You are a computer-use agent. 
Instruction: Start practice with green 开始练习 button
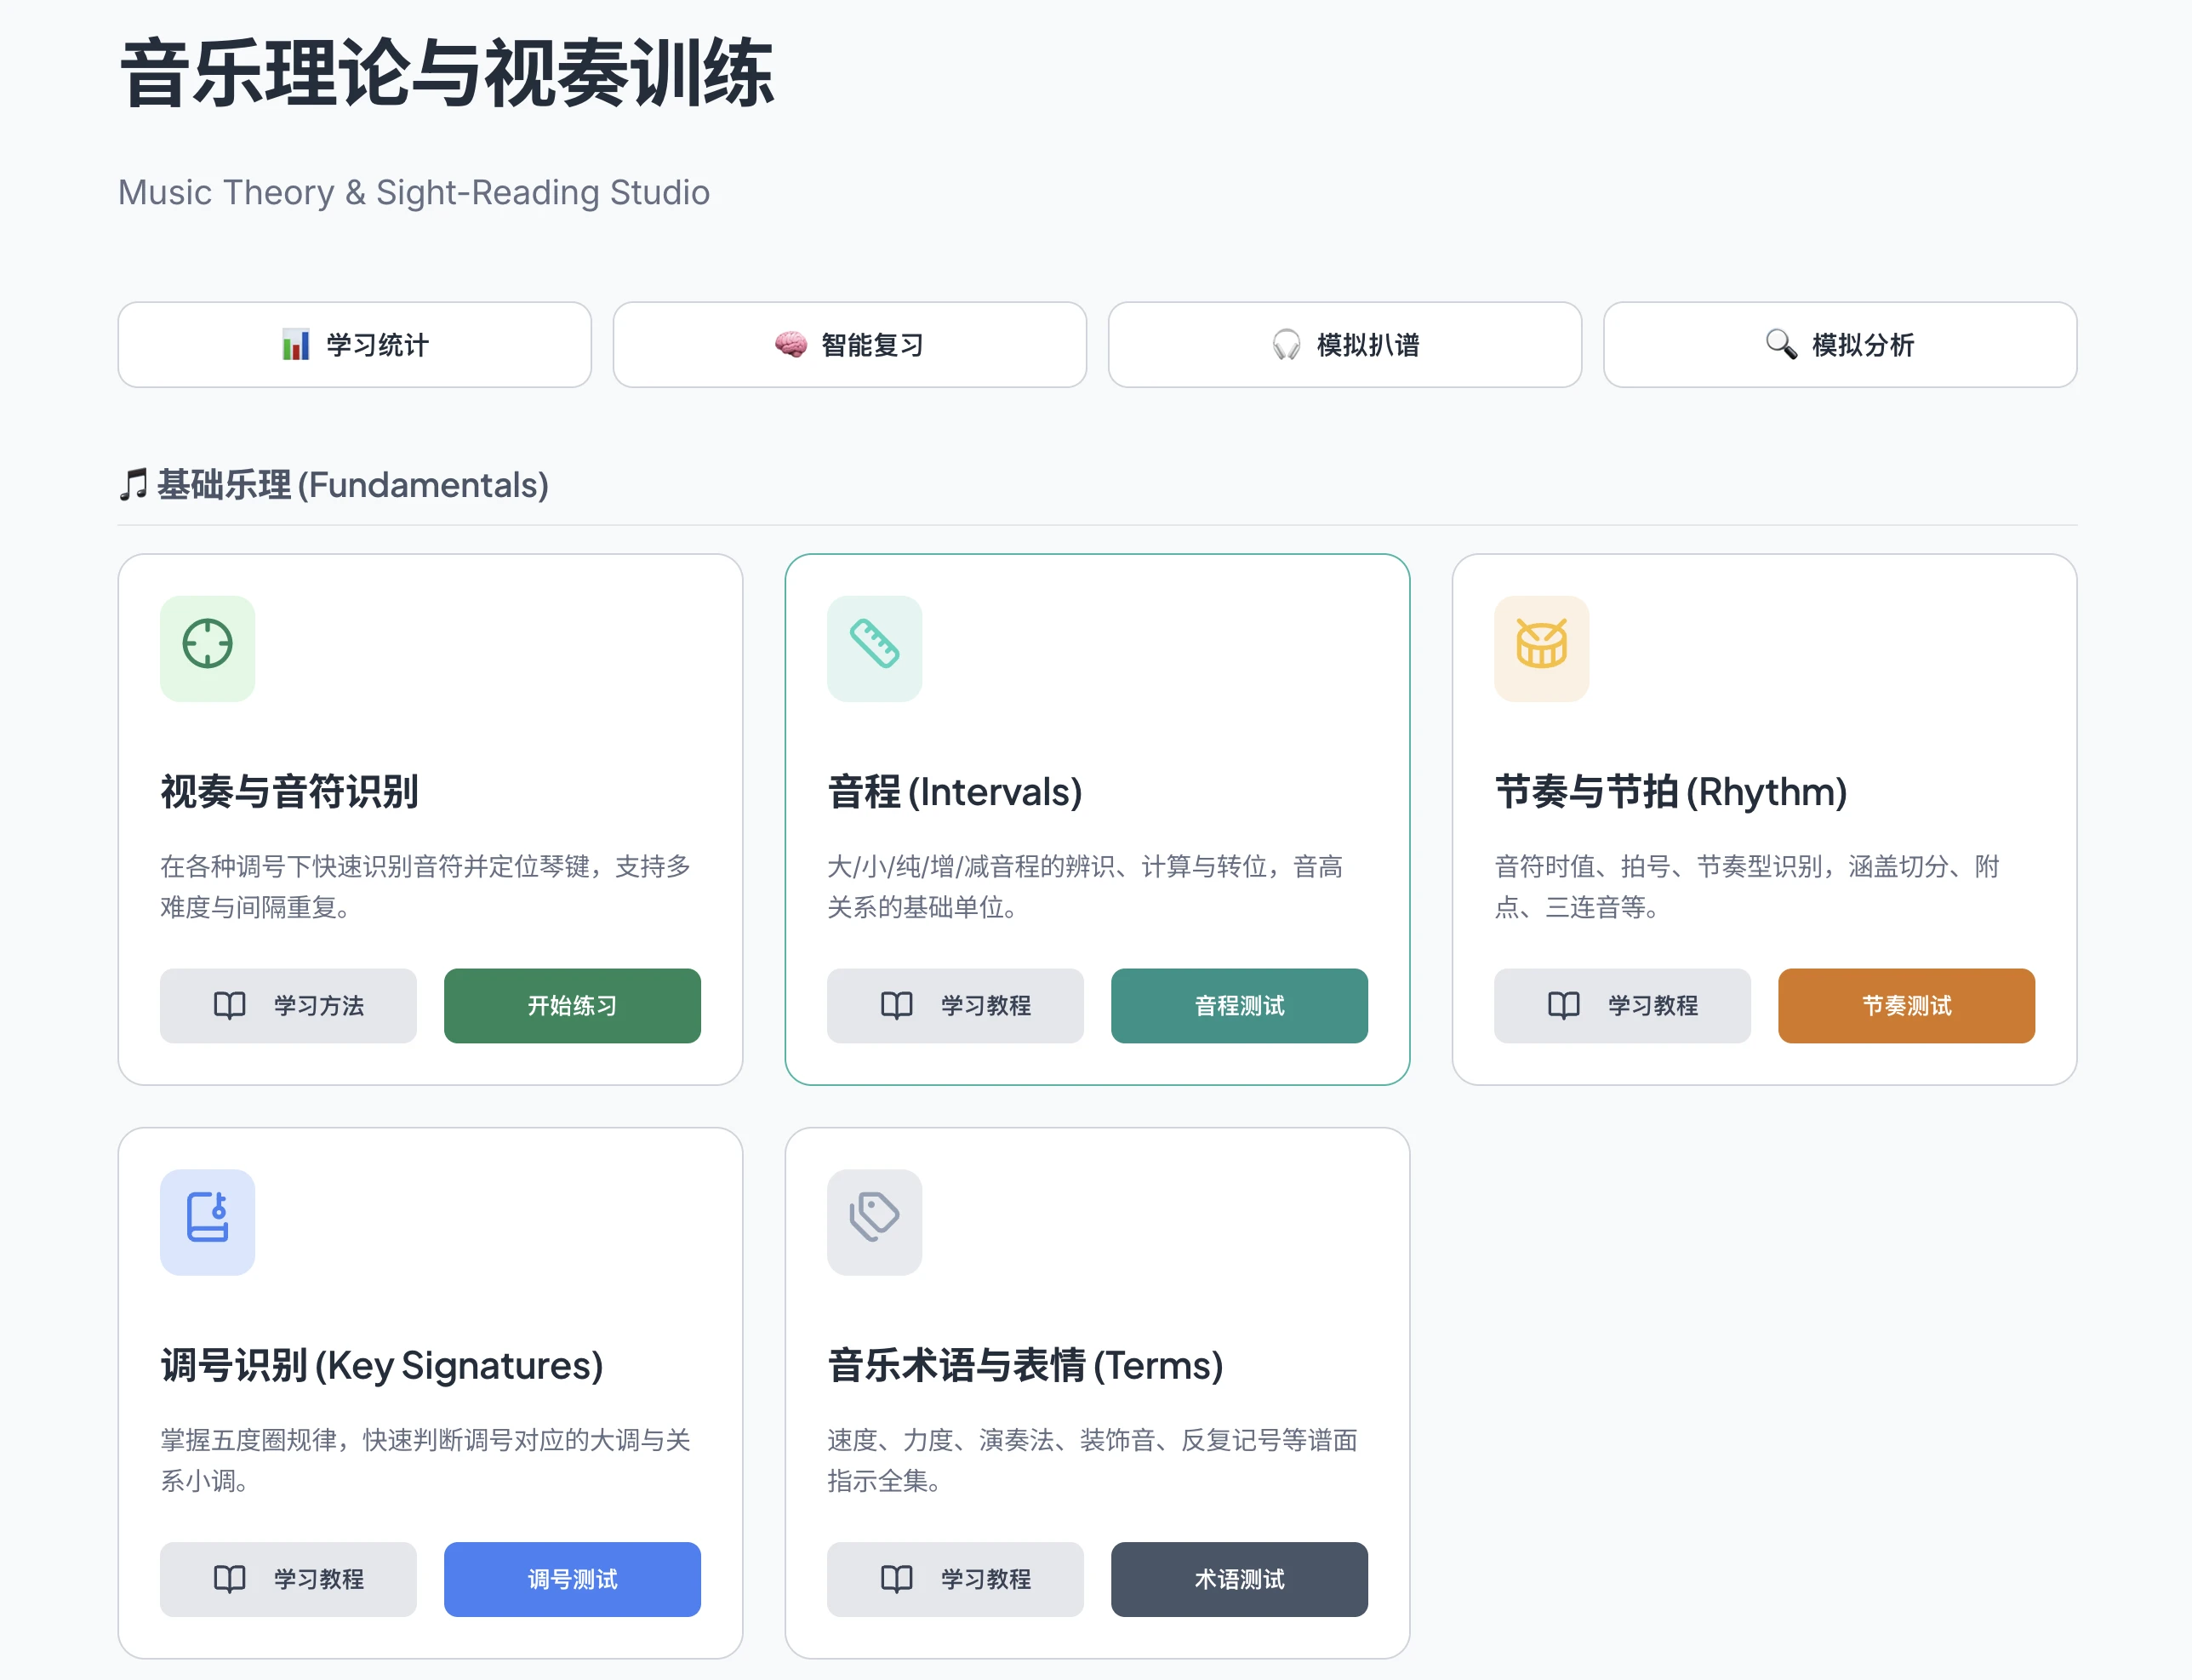[x=572, y=1006]
